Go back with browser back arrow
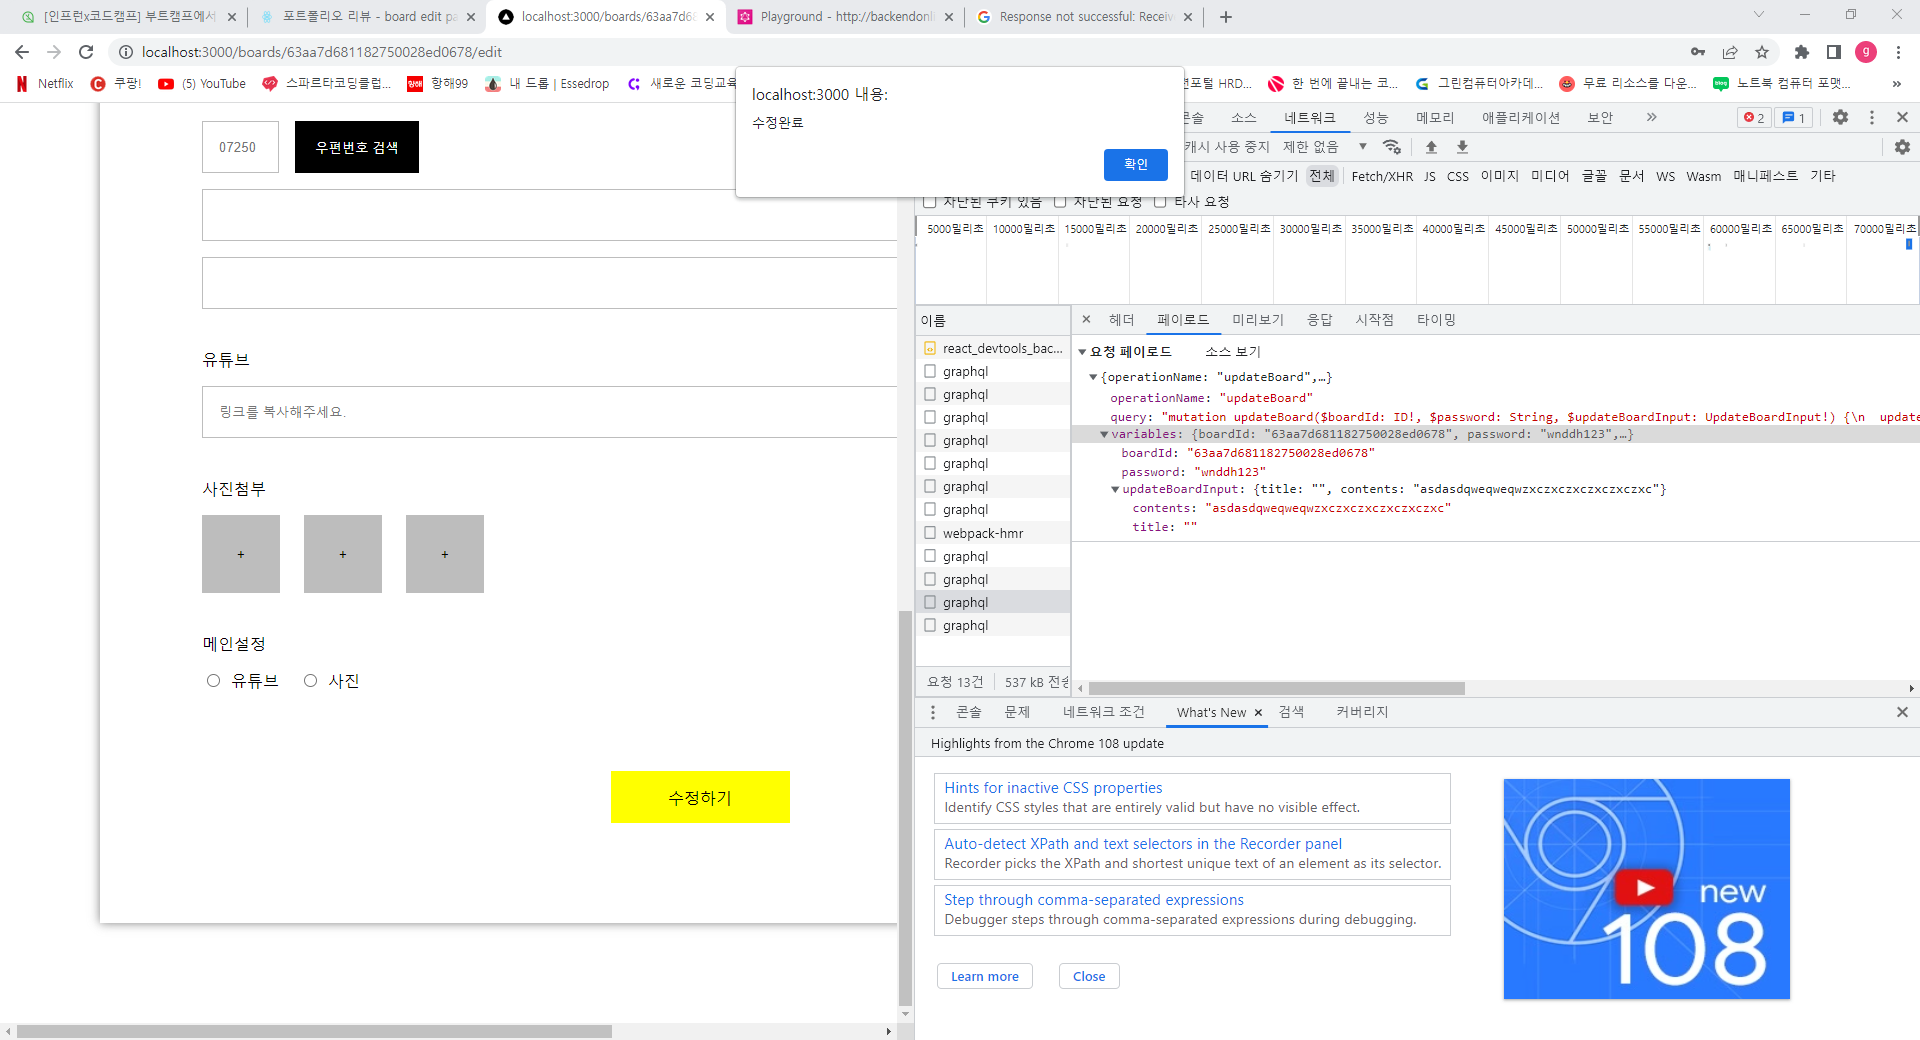The height and width of the screenshot is (1040, 1920). pos(22,52)
